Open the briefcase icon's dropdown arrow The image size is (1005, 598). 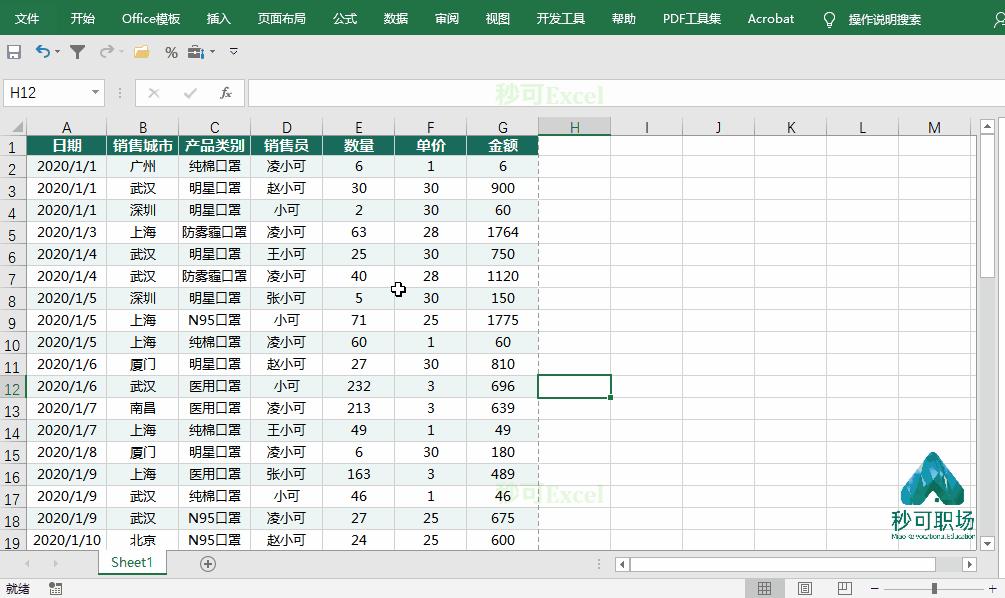click(212, 52)
